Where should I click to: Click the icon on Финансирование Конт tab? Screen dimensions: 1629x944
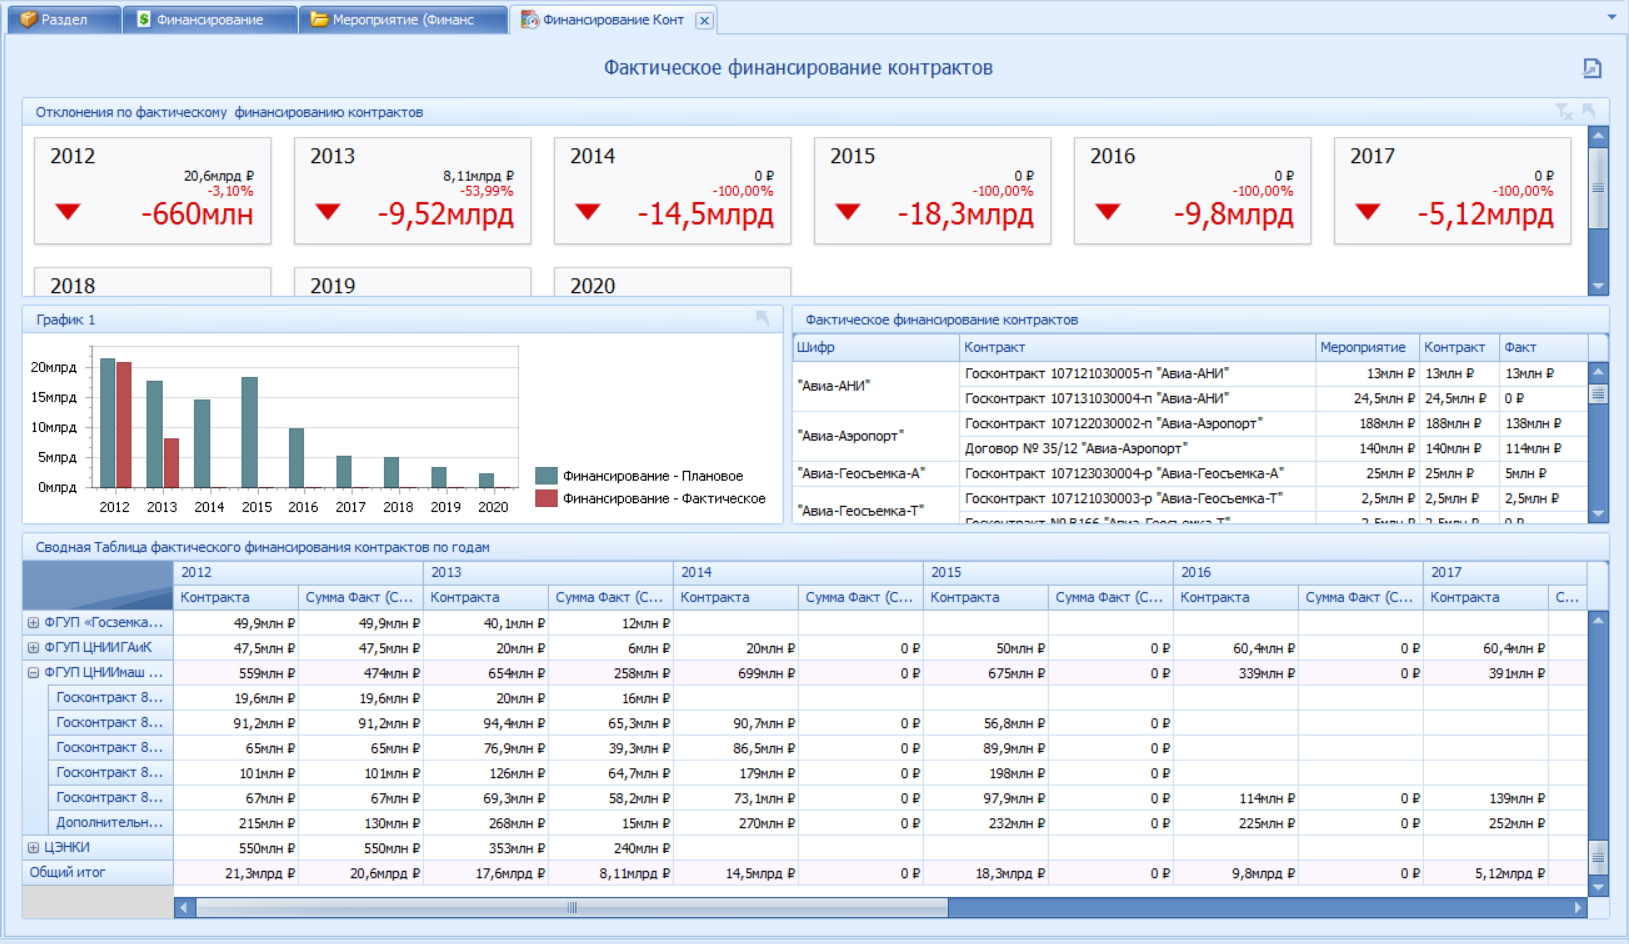pos(529,19)
